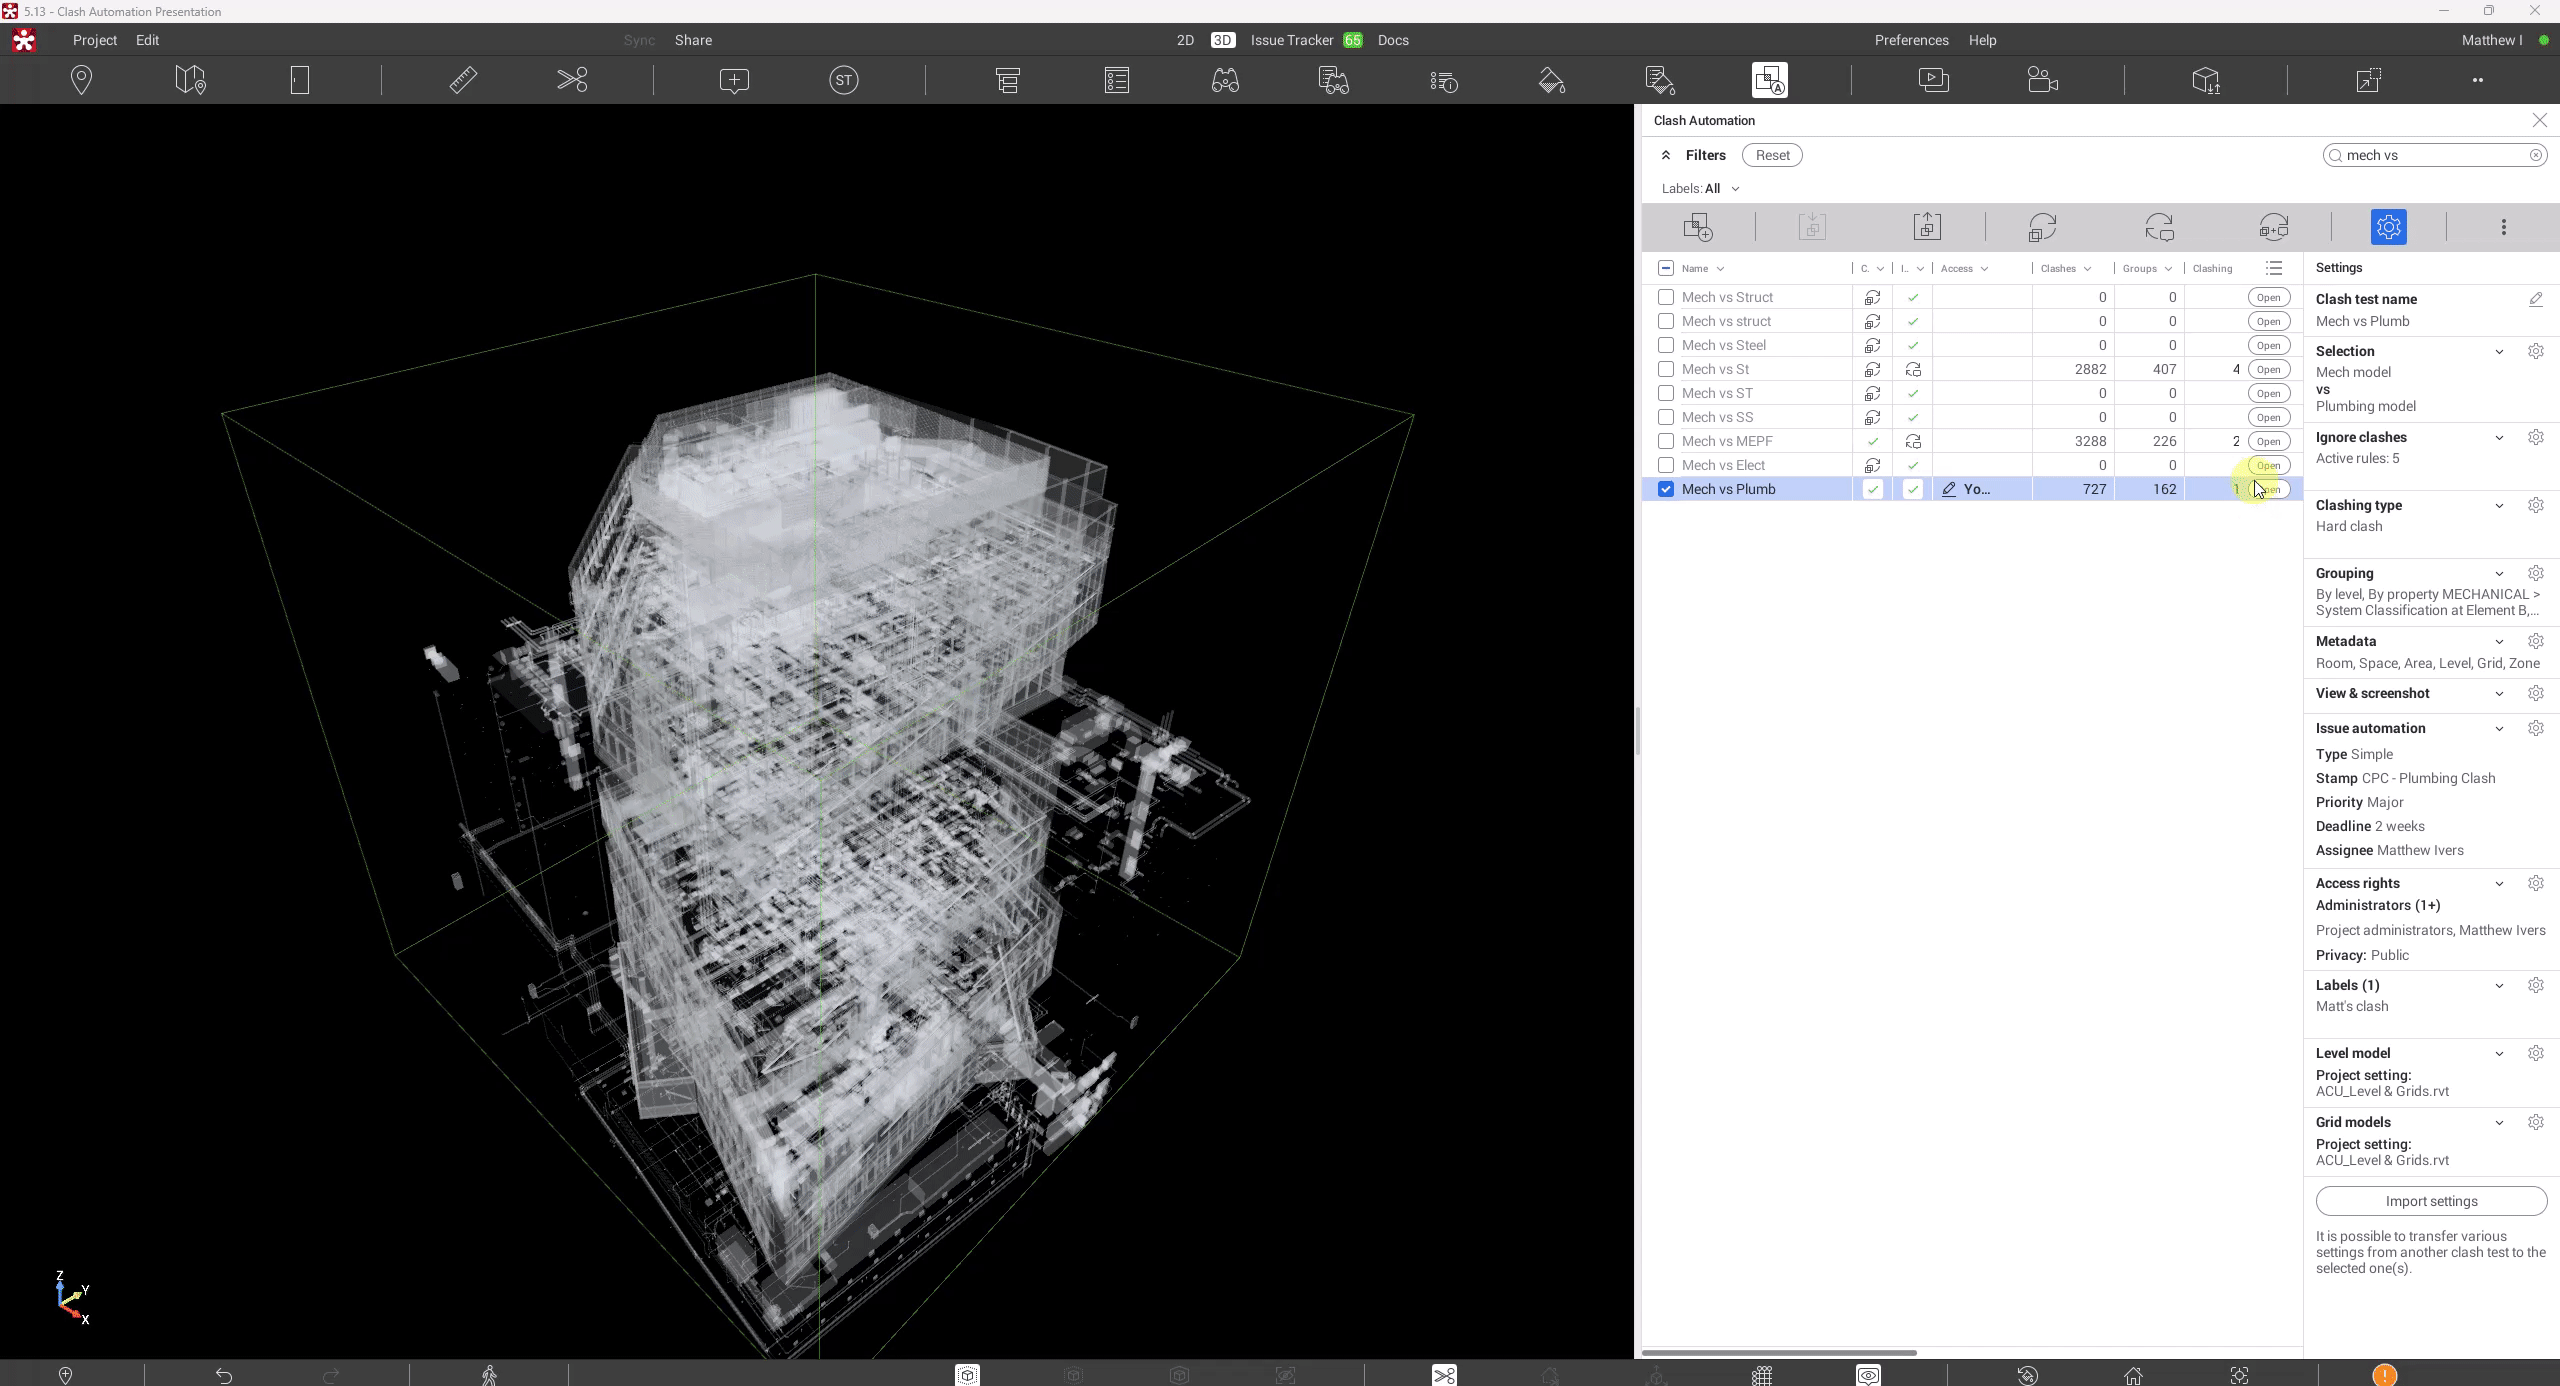
Task: Uncheck the Mech vs Plumb checkbox
Action: click(x=1666, y=489)
